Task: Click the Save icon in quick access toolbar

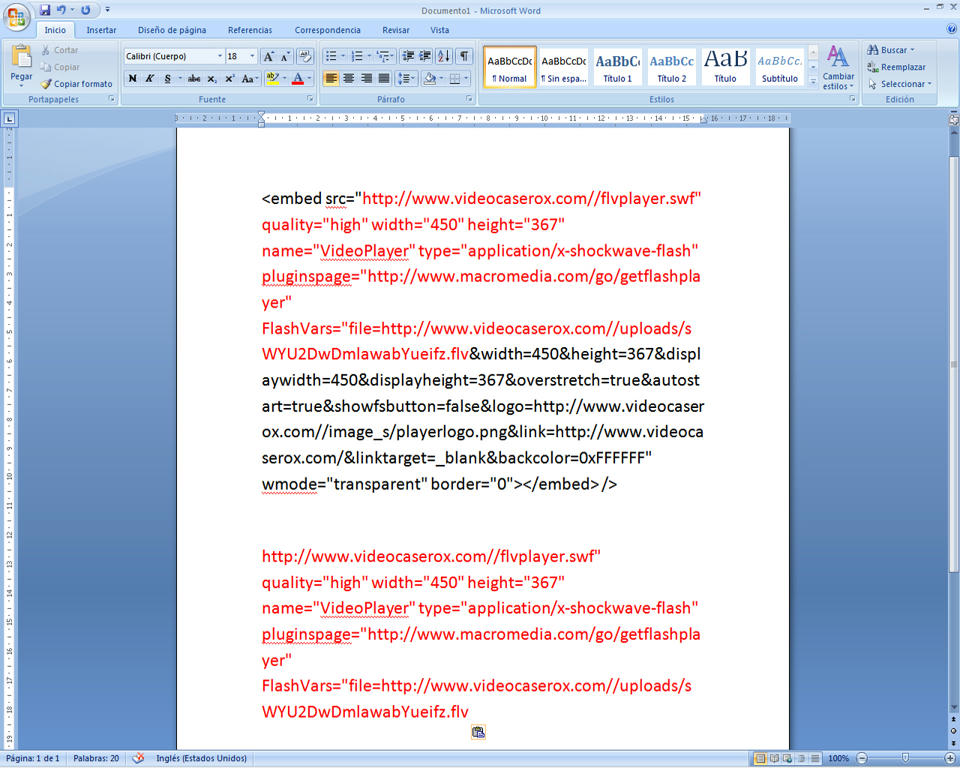Action: (45, 10)
